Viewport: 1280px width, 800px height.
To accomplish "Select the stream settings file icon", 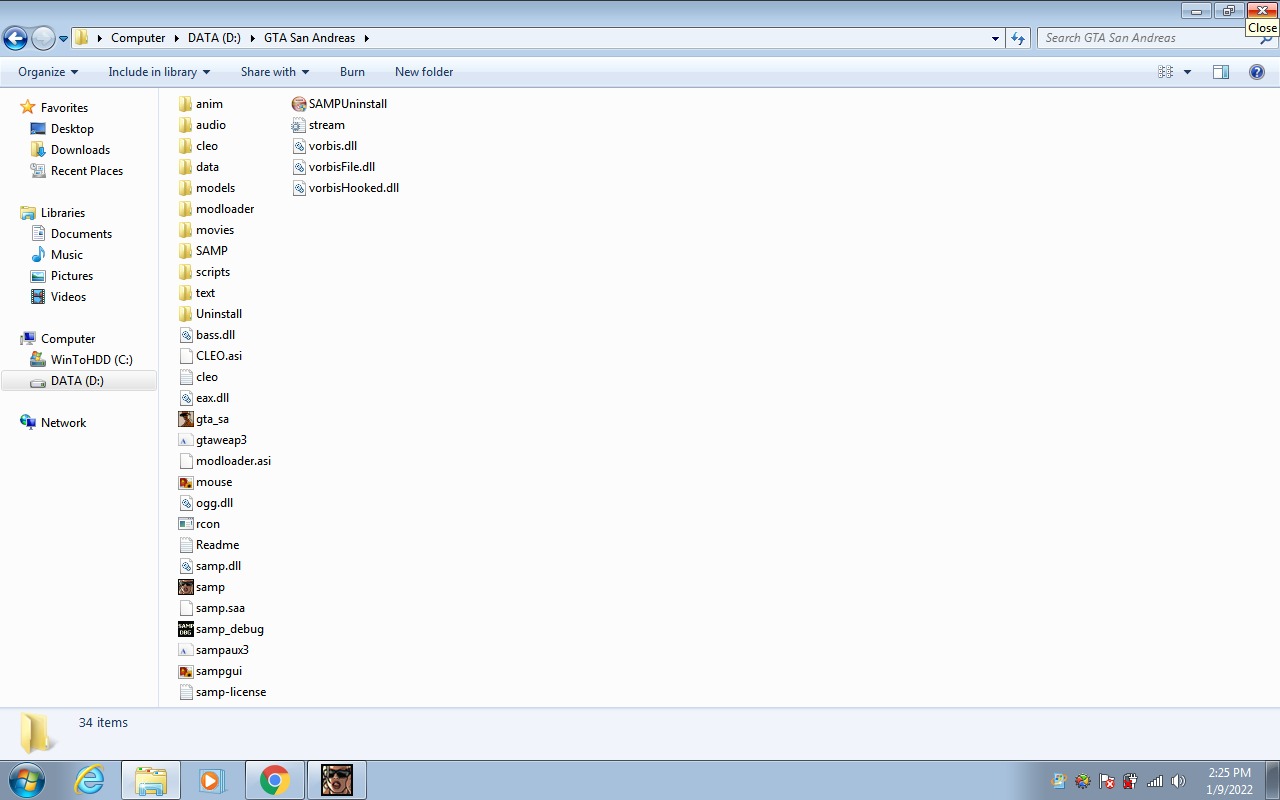I will point(298,125).
